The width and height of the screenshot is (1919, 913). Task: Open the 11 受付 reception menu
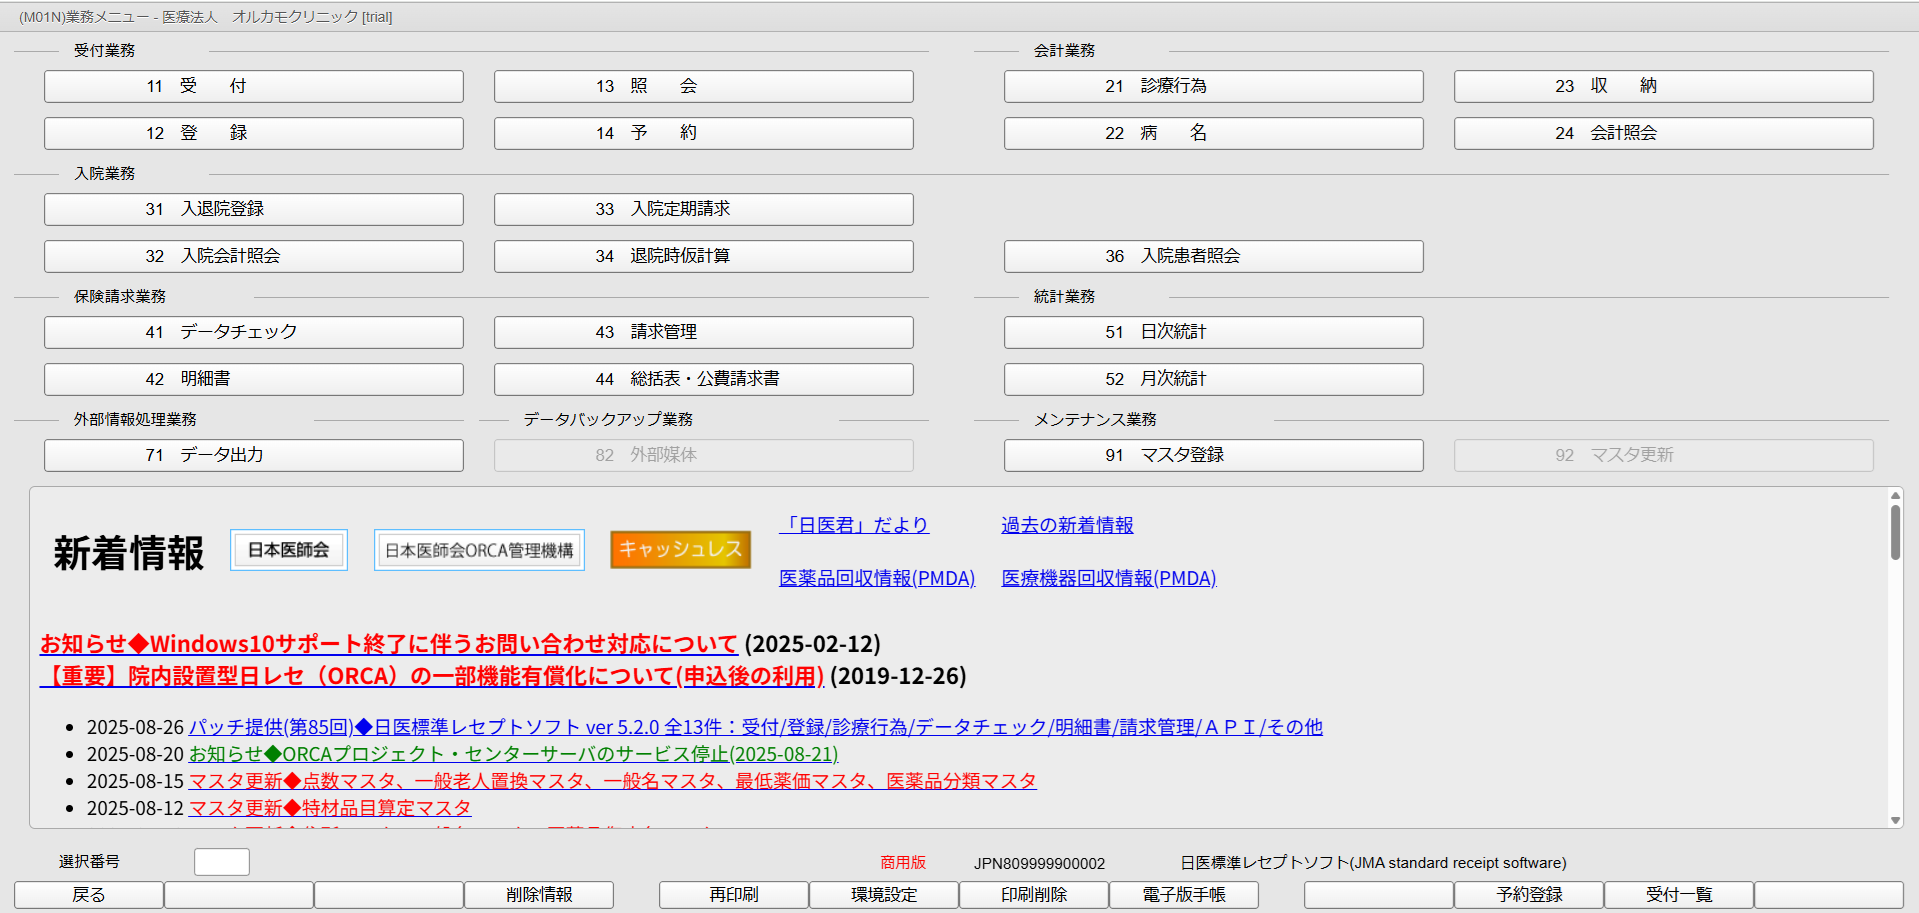coord(253,86)
